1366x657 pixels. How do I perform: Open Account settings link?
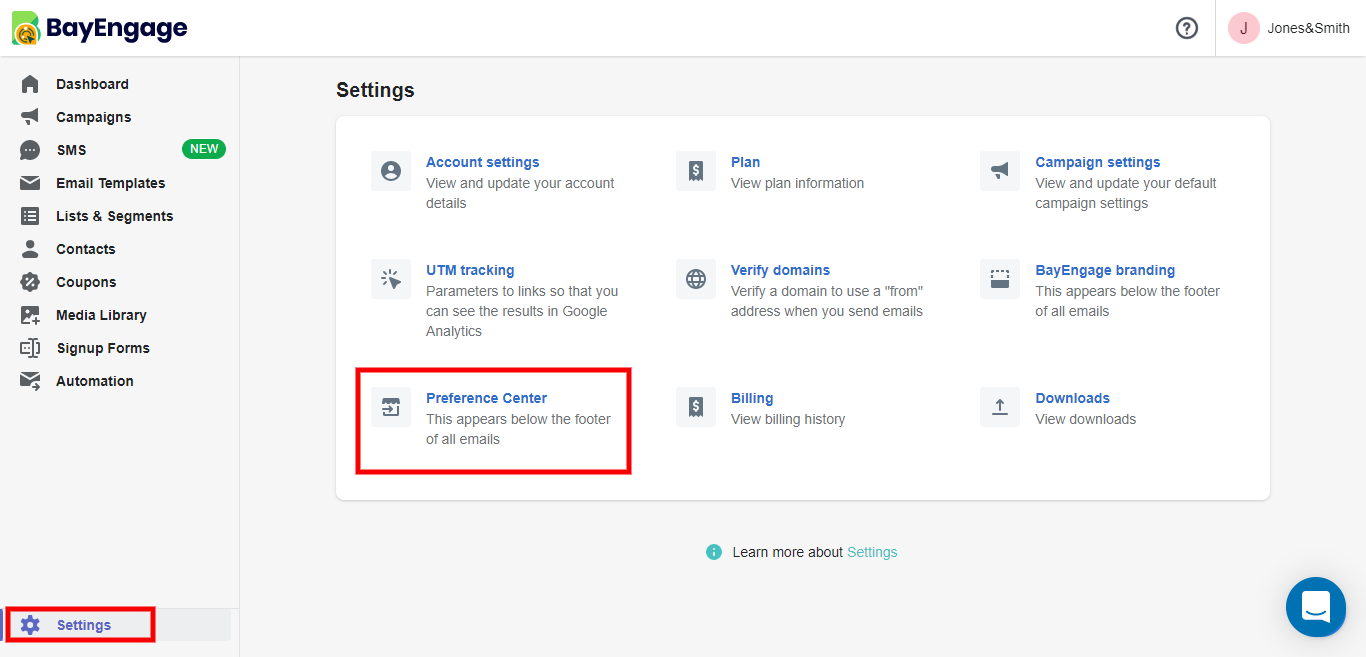(482, 162)
